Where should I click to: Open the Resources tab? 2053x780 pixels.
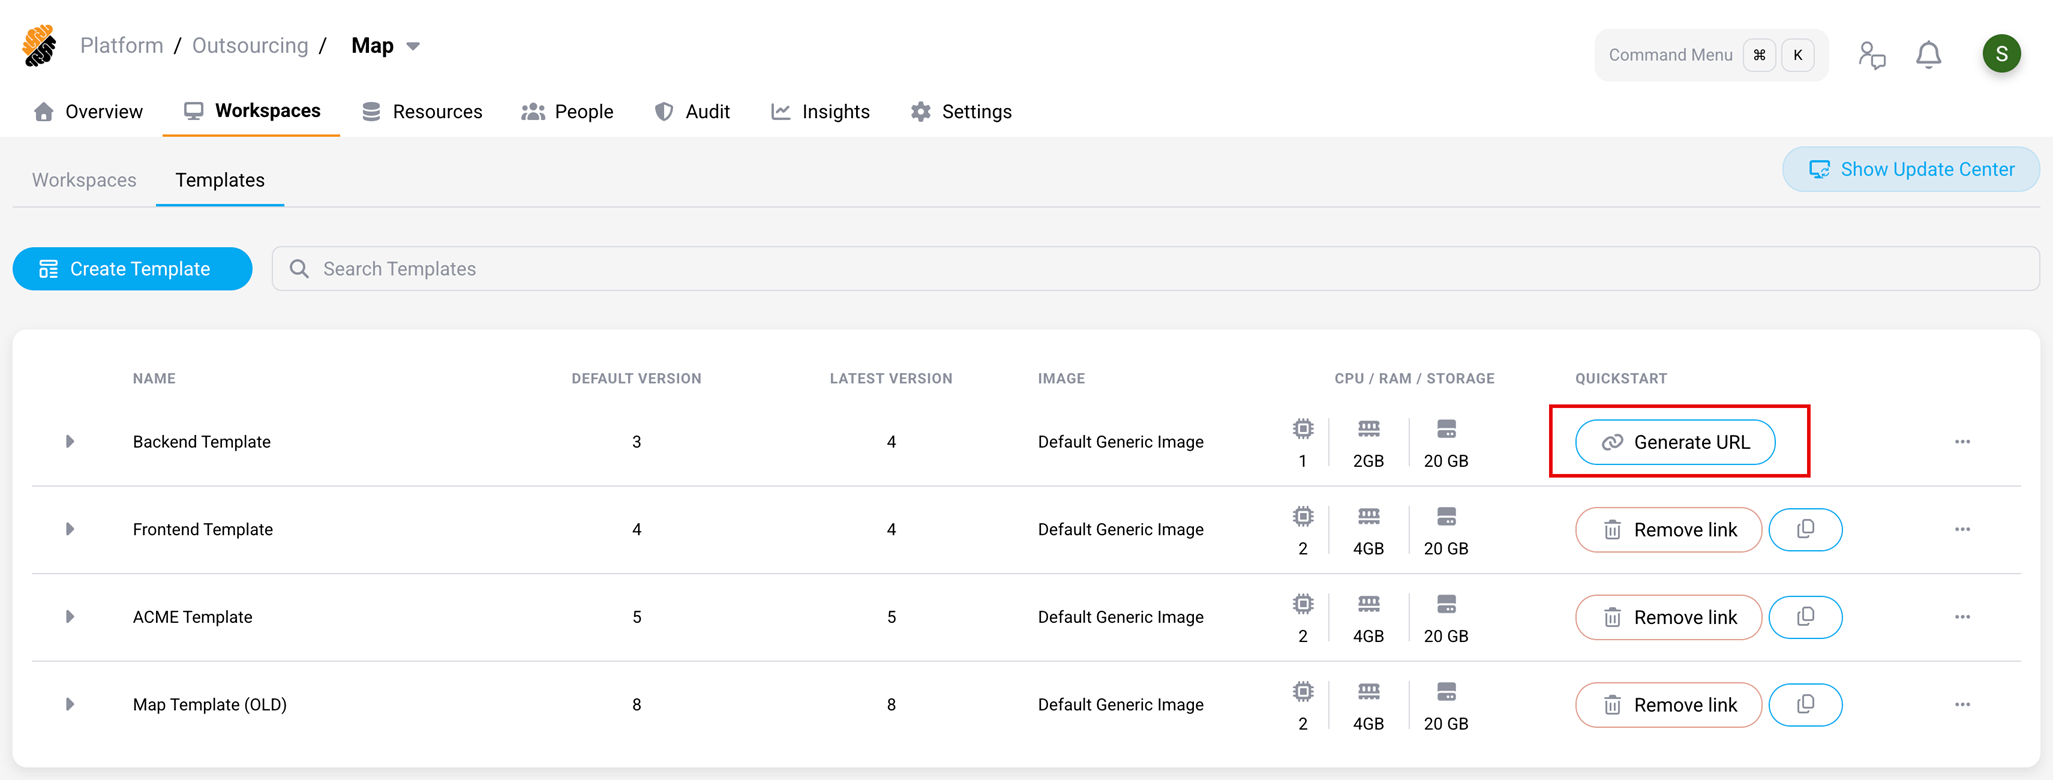(422, 112)
